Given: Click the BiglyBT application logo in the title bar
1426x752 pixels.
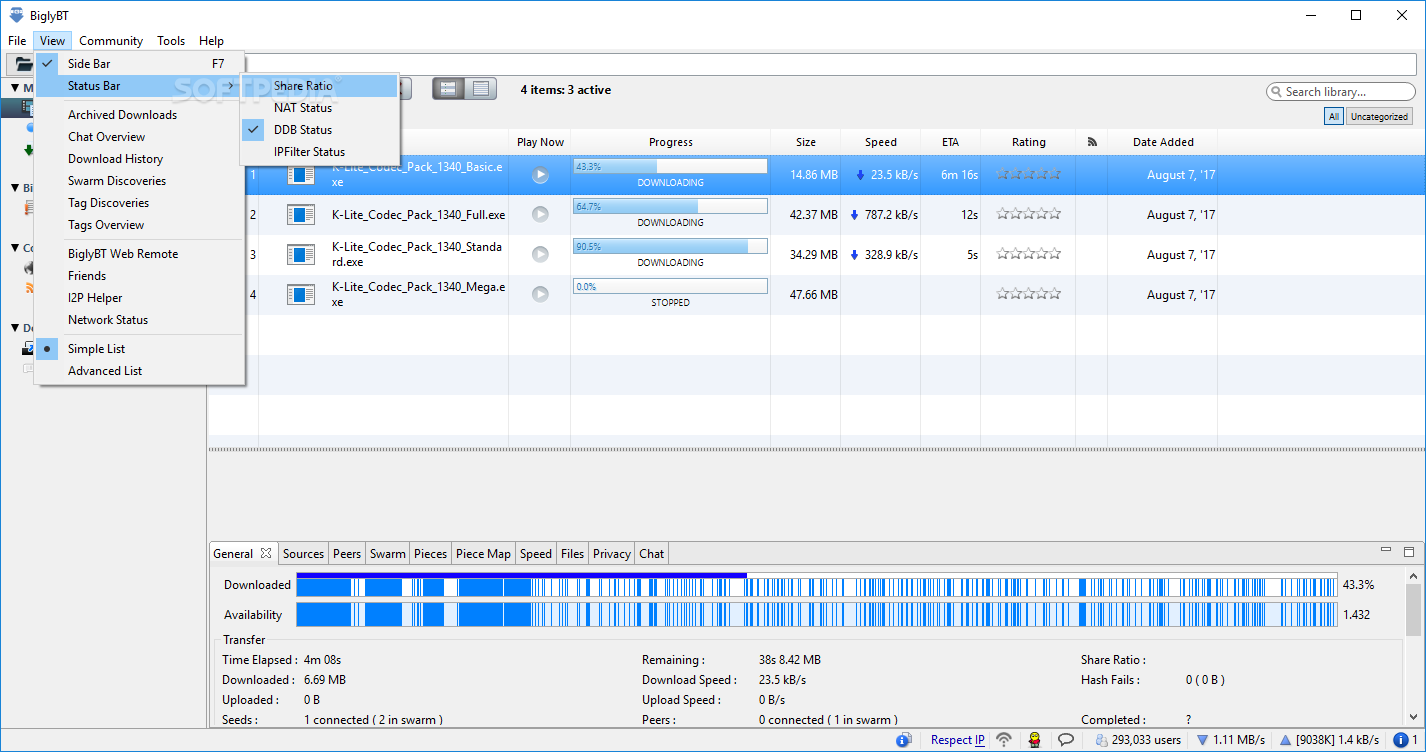Looking at the screenshot, I should 17,14.
